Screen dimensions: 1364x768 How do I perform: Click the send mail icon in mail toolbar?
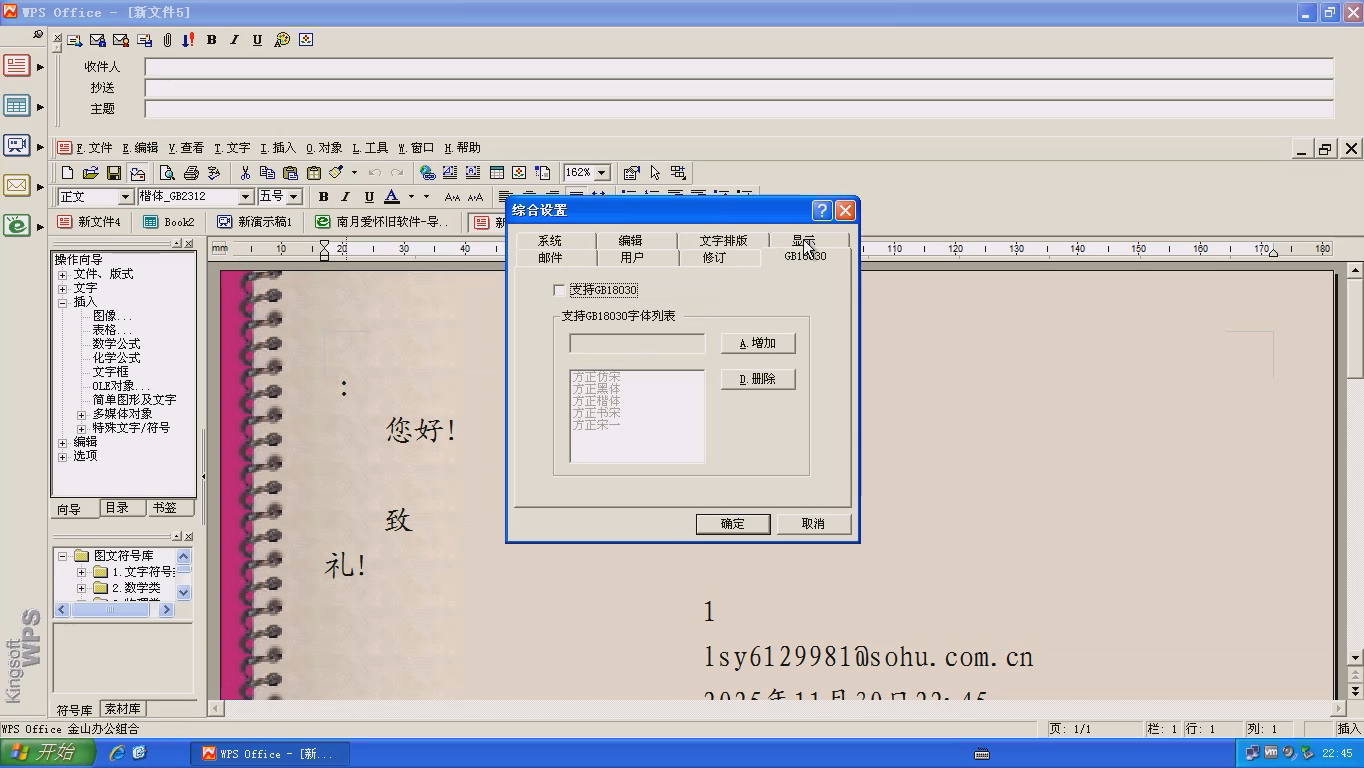coord(75,40)
